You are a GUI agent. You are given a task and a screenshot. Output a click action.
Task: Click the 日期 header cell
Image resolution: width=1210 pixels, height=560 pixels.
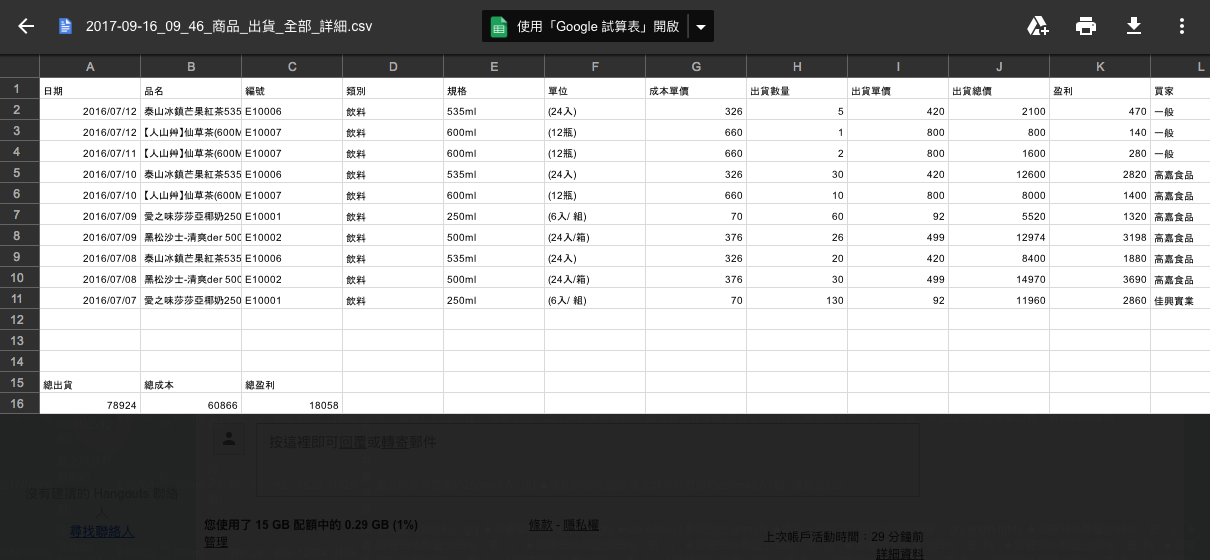point(90,89)
